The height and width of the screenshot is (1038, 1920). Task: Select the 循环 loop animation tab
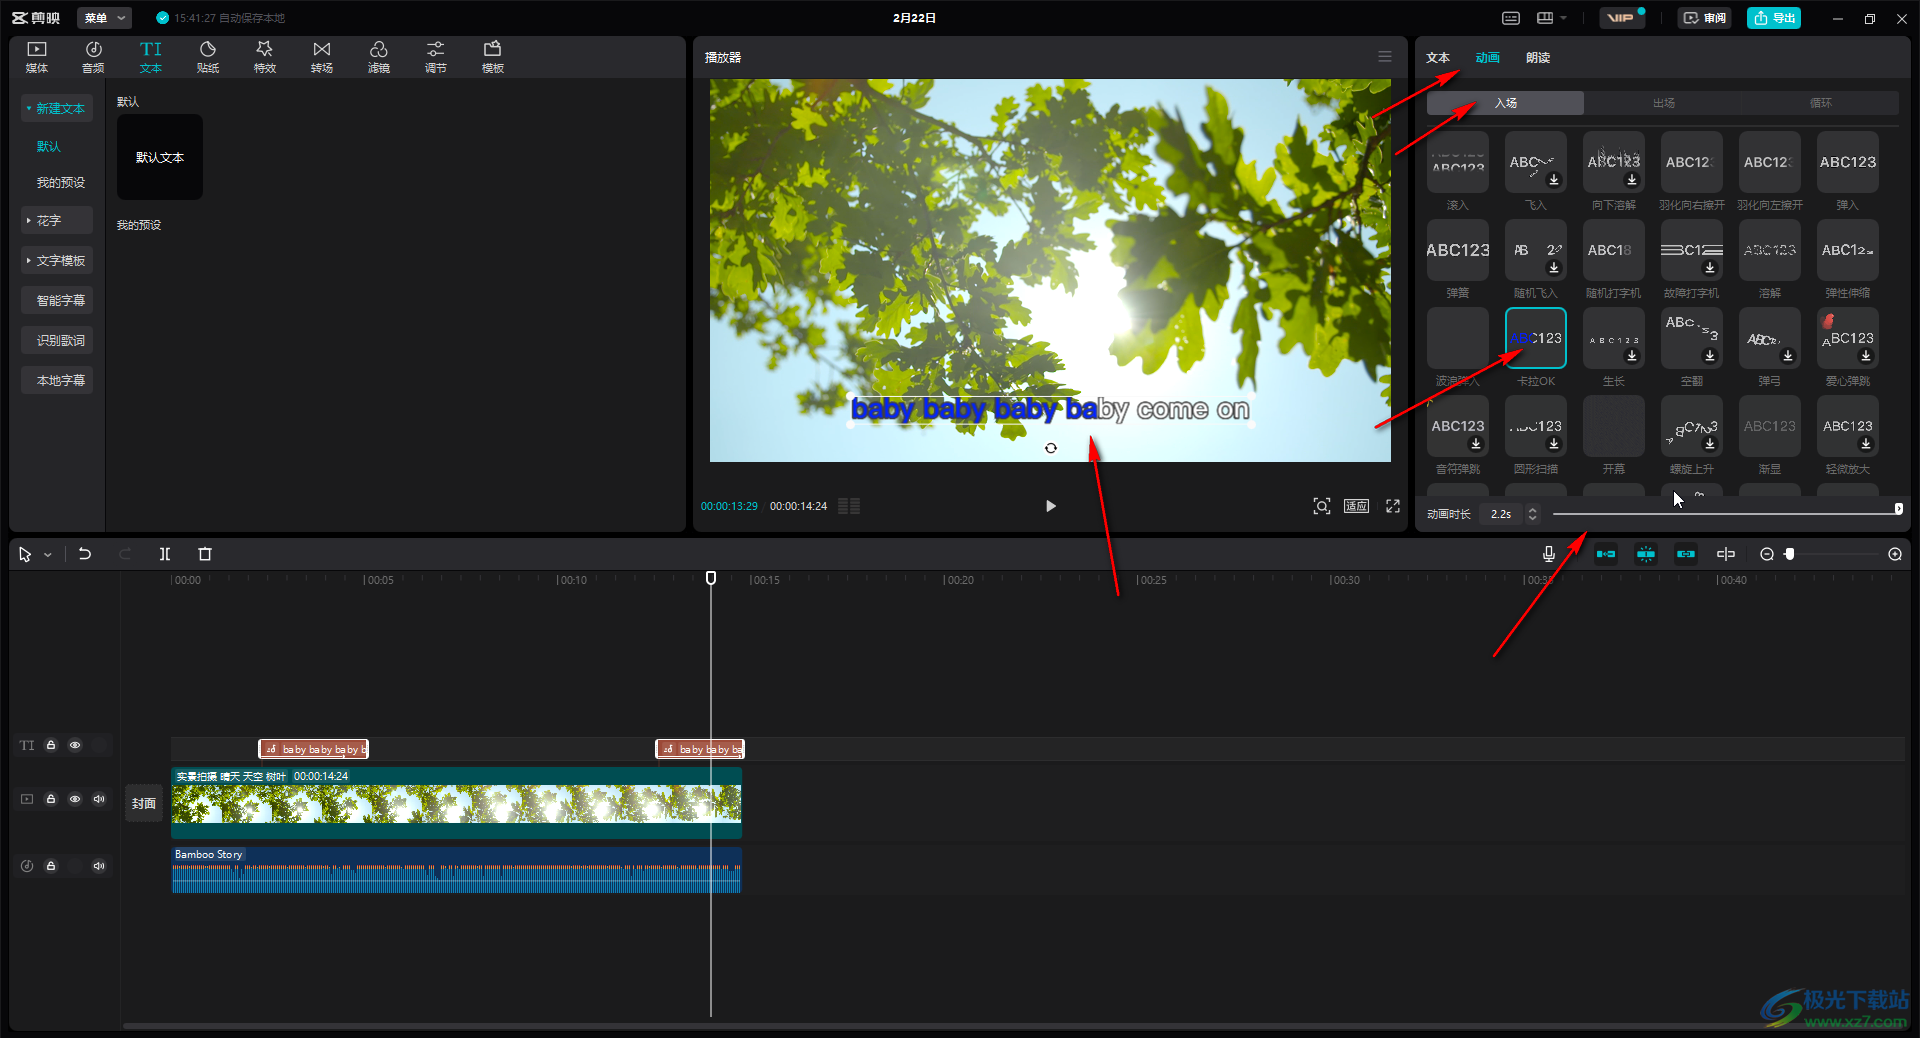pos(1821,103)
